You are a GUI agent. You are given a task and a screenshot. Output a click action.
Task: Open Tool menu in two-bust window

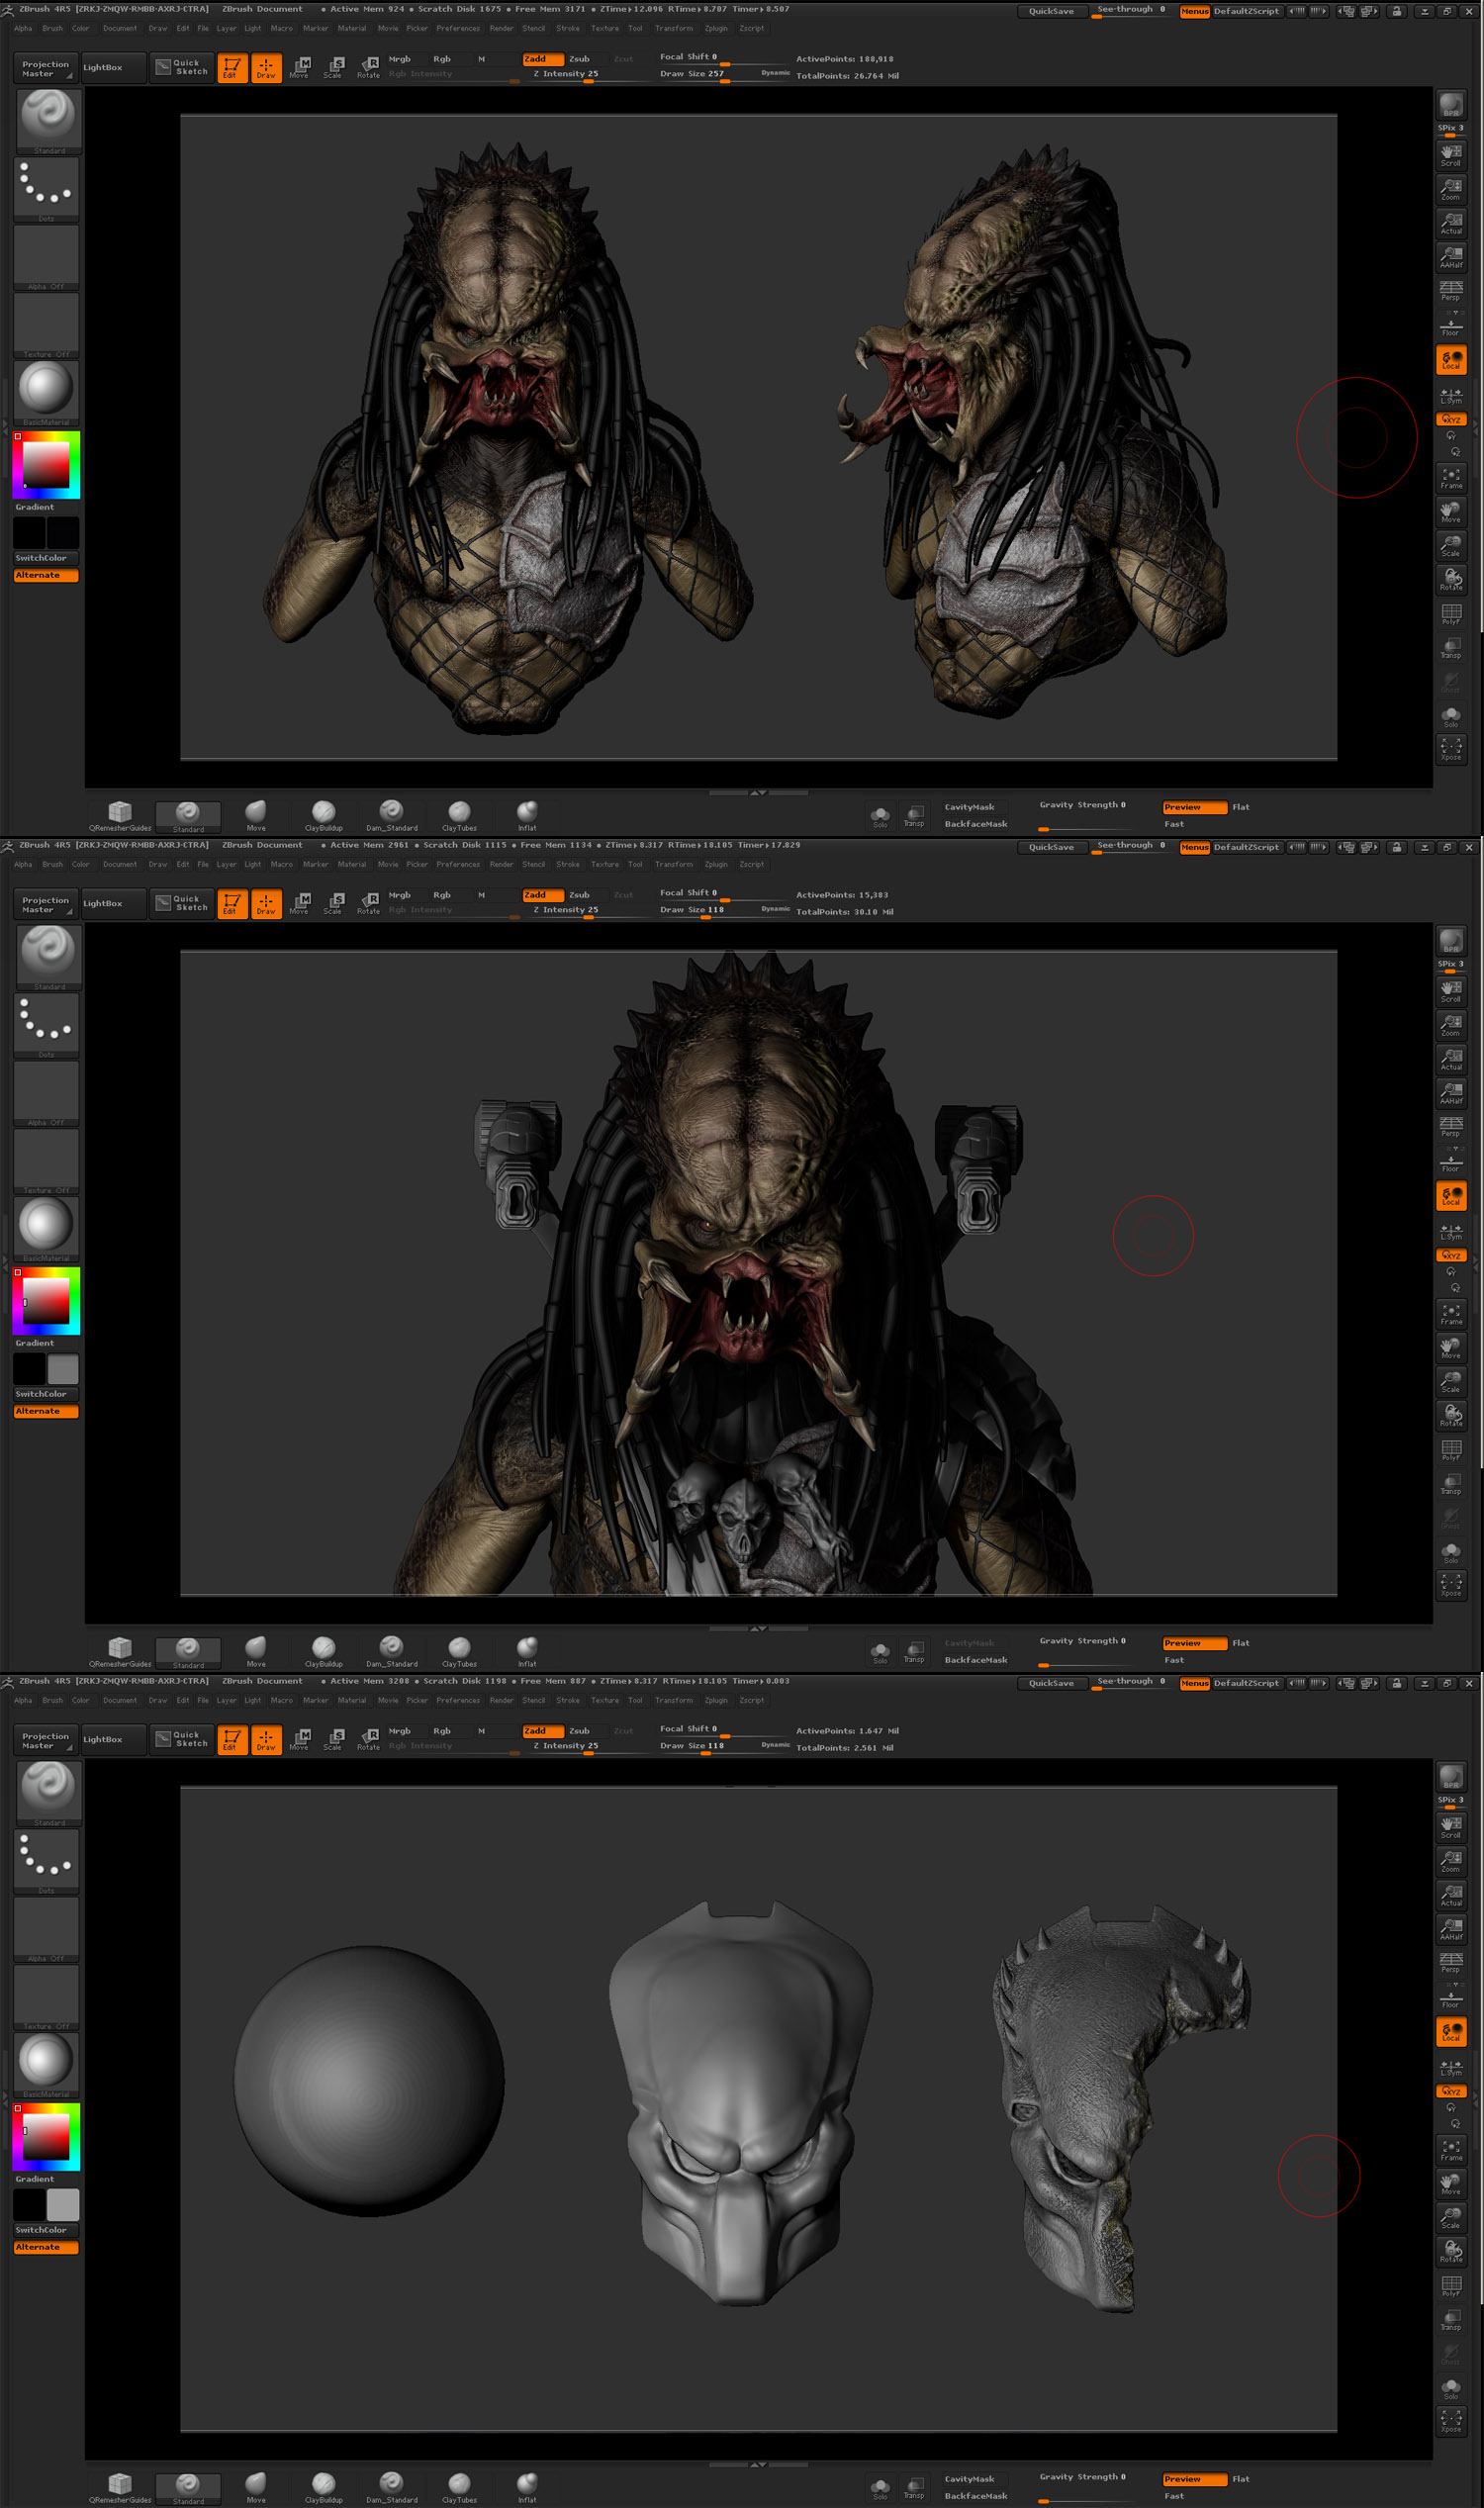[635, 28]
